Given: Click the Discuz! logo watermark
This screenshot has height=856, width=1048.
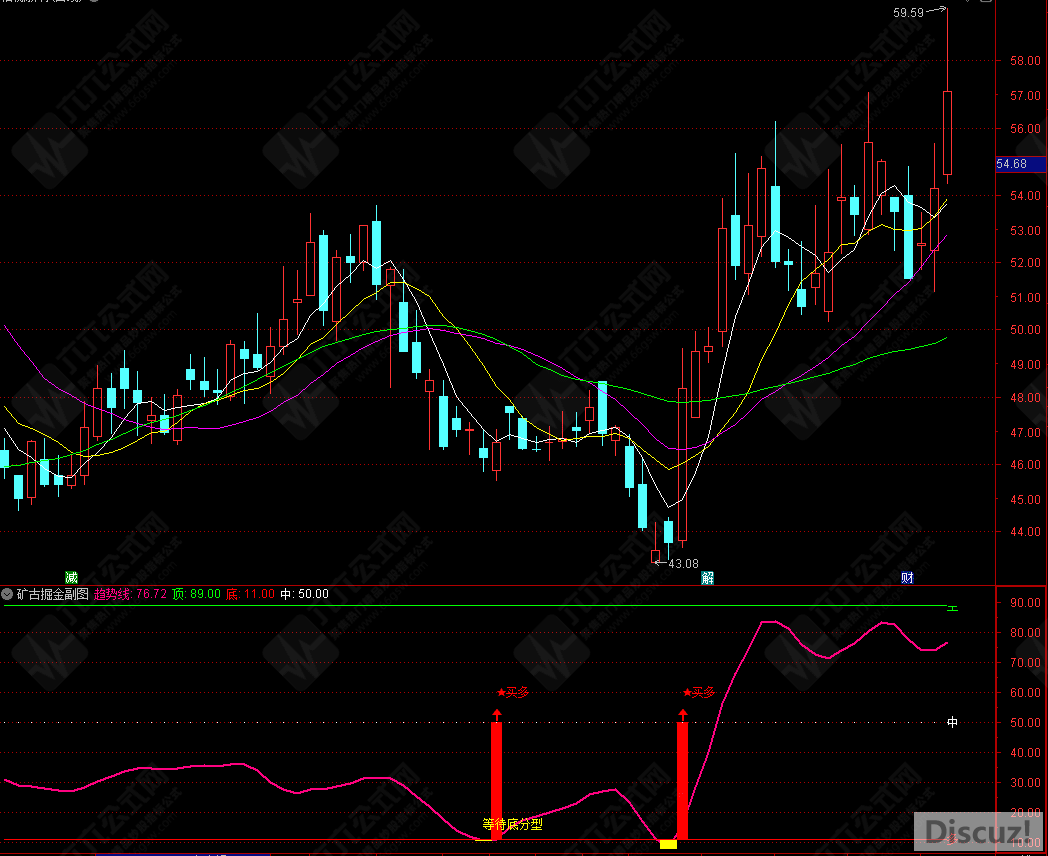Looking at the screenshot, I should point(979,831).
